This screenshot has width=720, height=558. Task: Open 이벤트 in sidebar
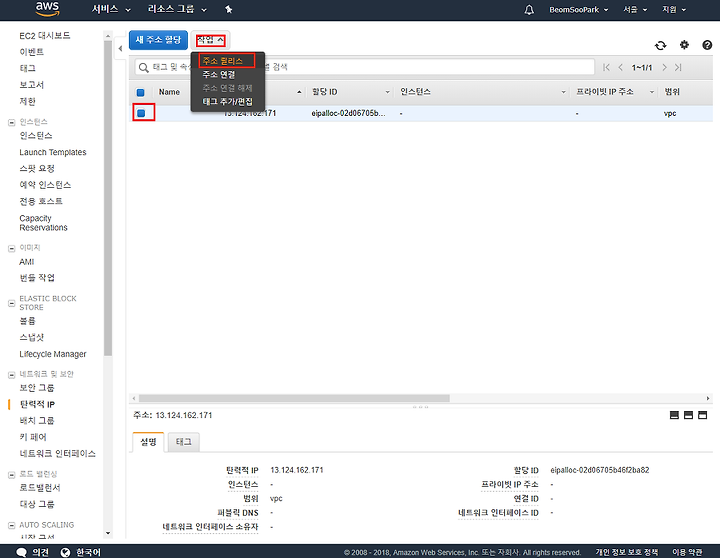point(31,52)
